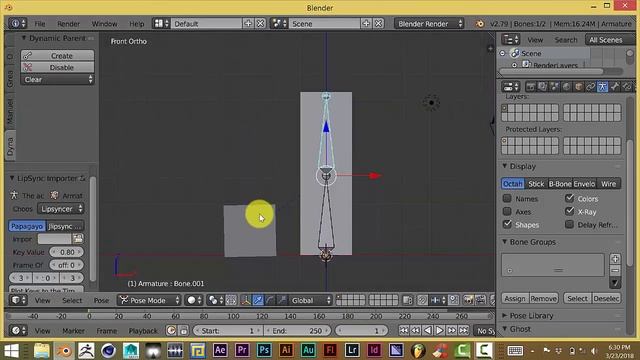Select Stick bone display type
Image resolution: width=640 pixels, height=360 pixels.
coord(536,184)
